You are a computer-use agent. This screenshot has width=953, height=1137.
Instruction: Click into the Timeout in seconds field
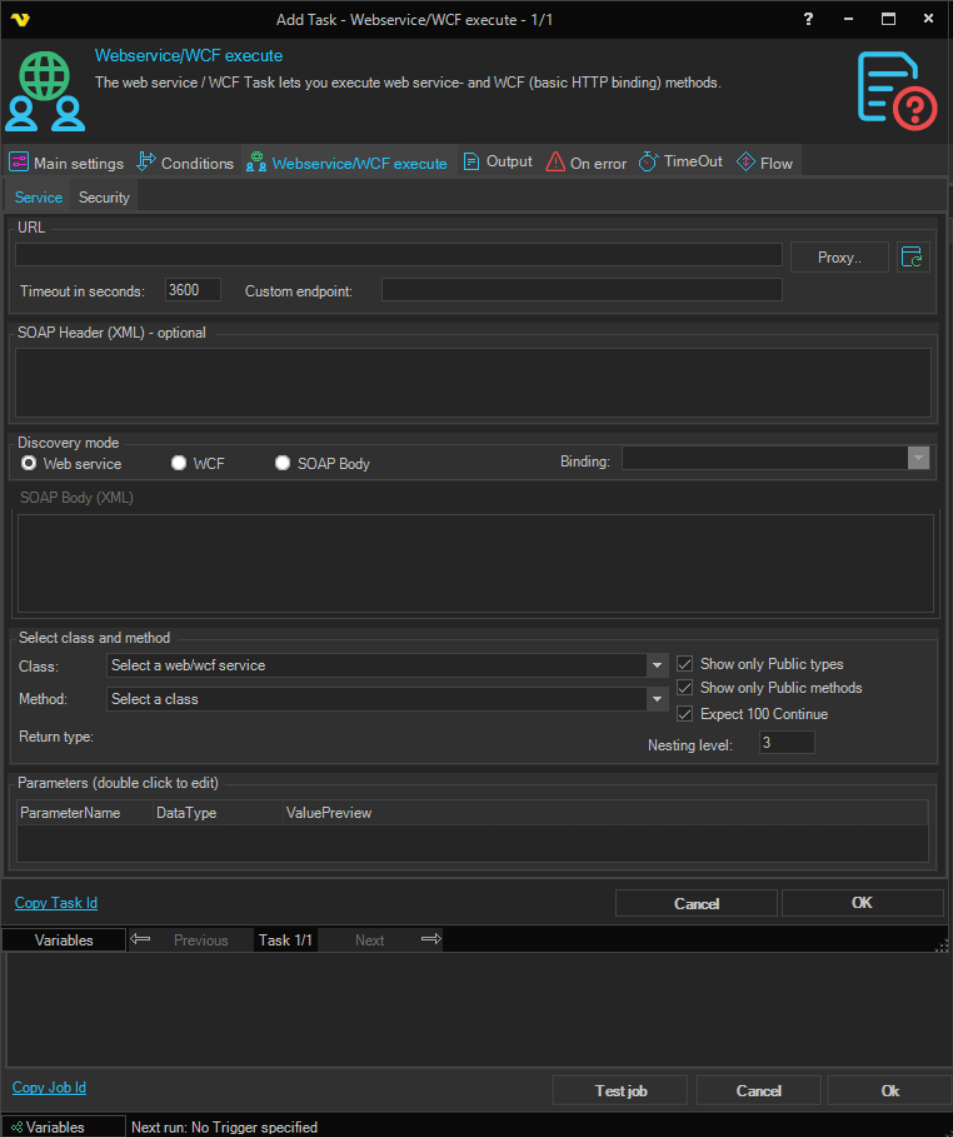[x=192, y=290]
